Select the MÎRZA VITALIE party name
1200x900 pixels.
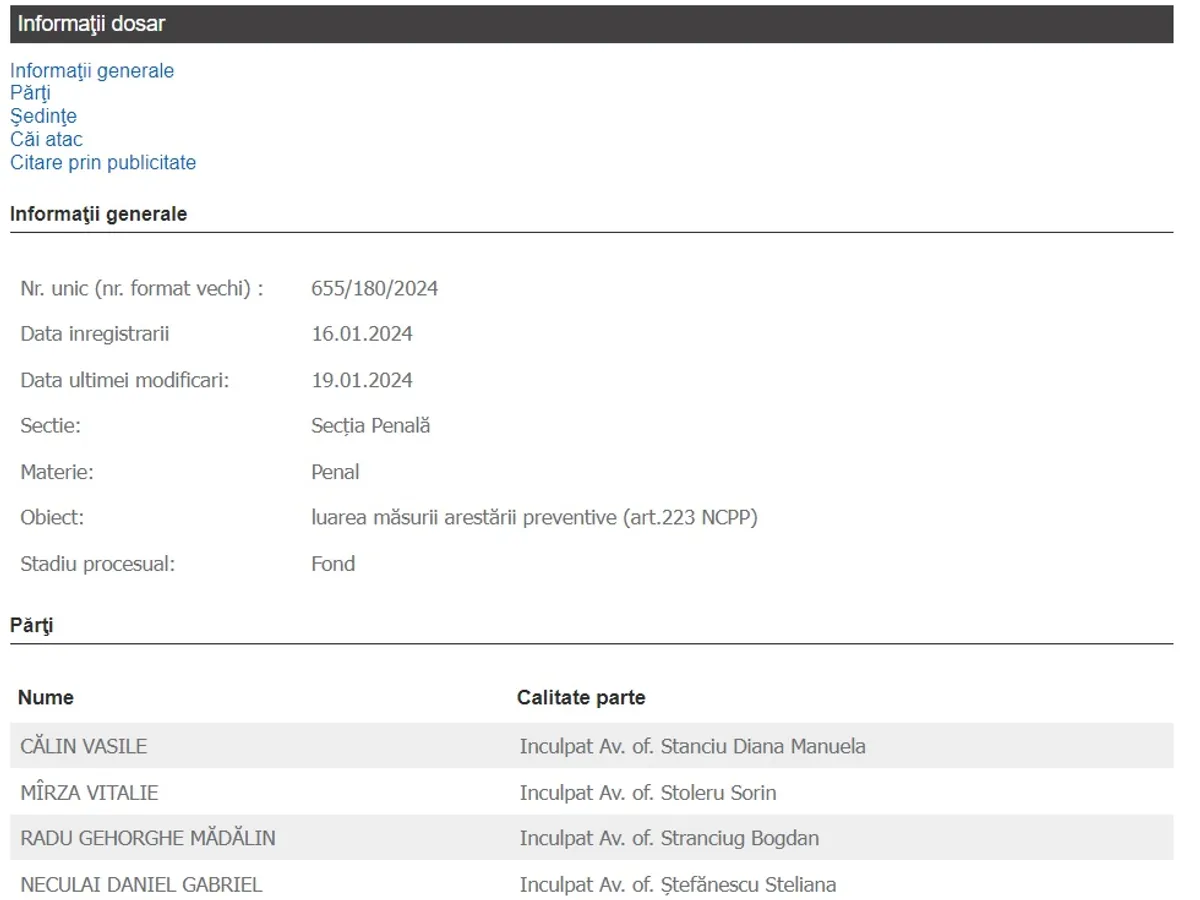pyautogui.click(x=89, y=793)
